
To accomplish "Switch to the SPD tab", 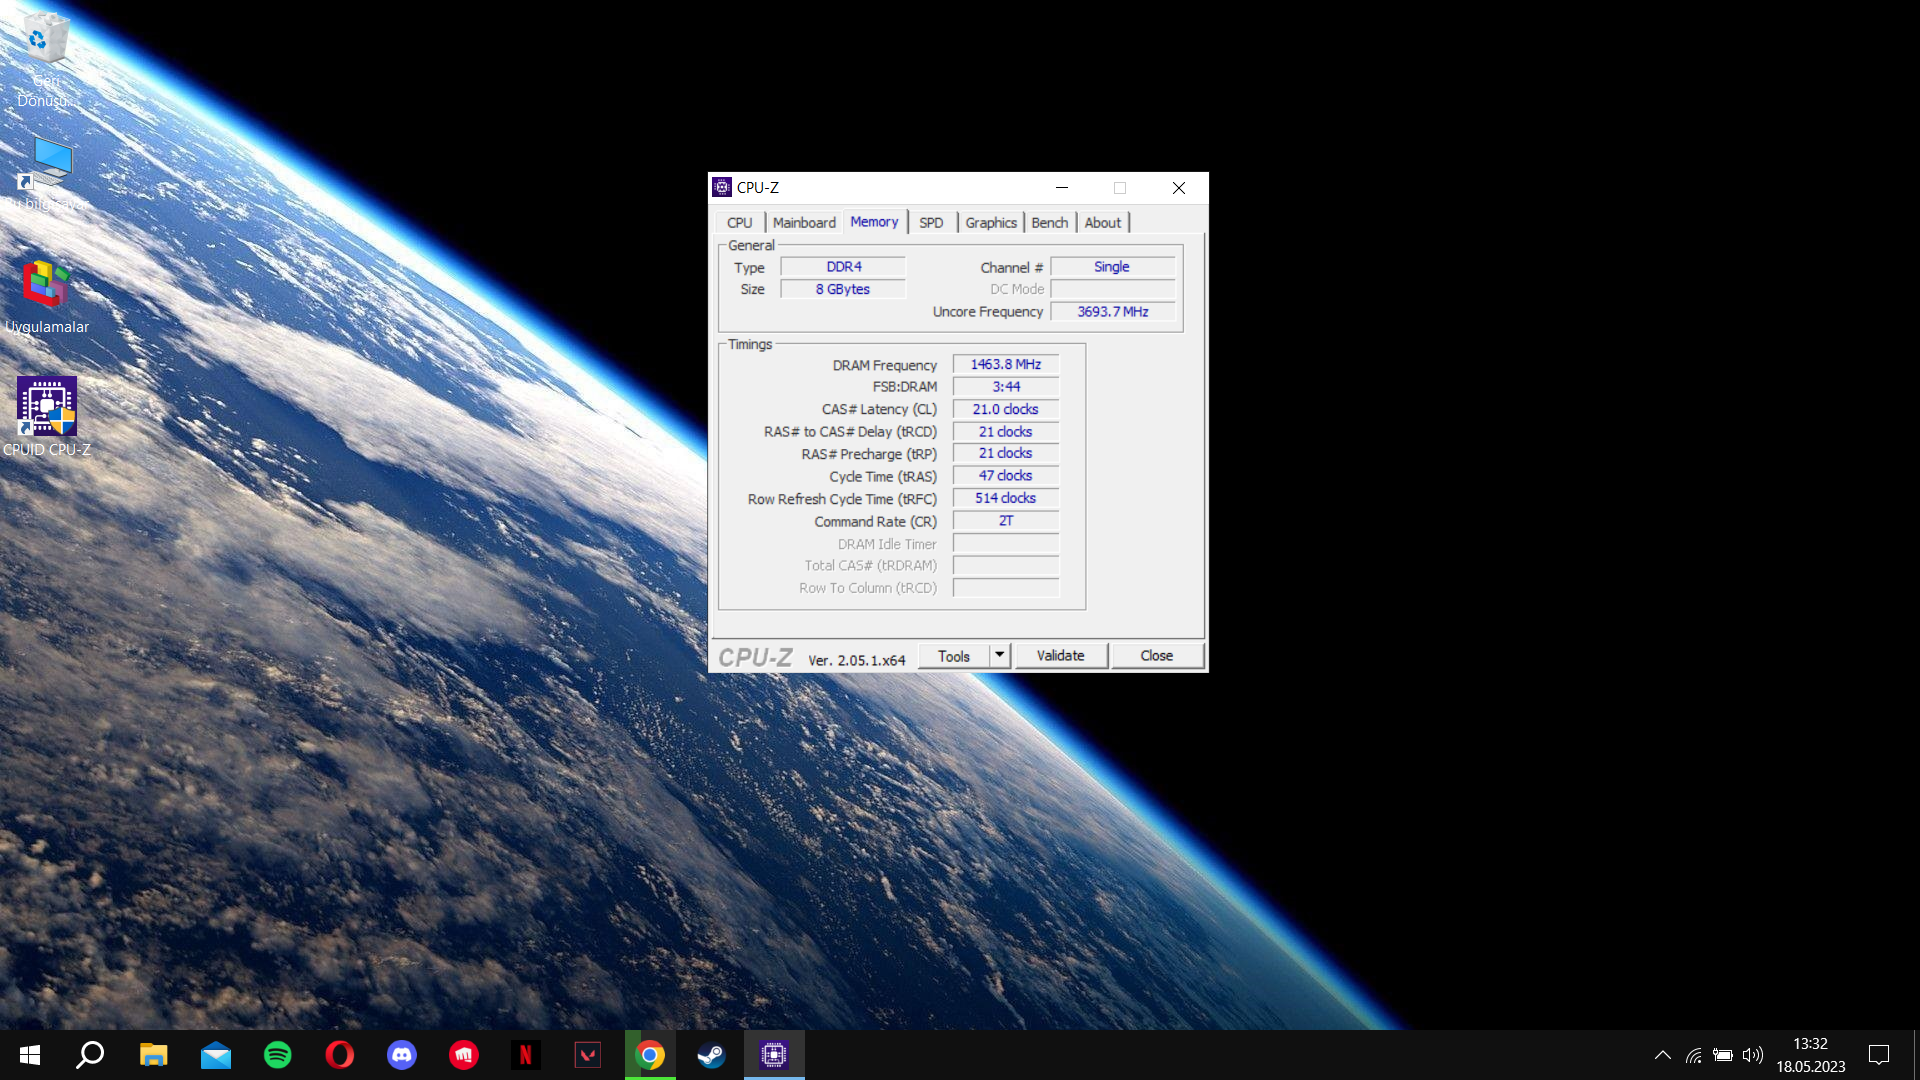I will [x=931, y=223].
